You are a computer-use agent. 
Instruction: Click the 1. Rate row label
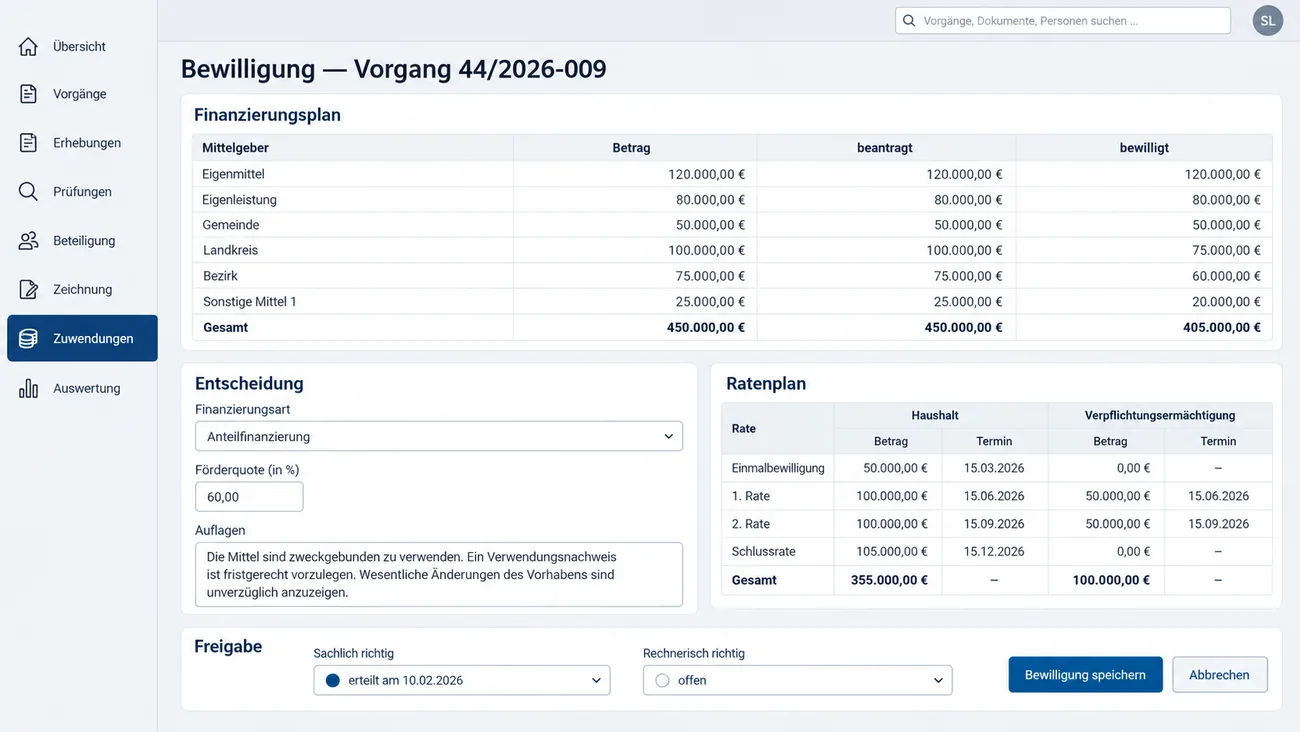coord(751,496)
